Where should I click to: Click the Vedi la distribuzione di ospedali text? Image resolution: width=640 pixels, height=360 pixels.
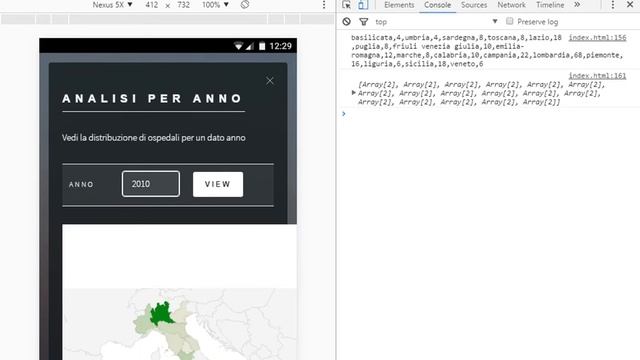(x=153, y=138)
